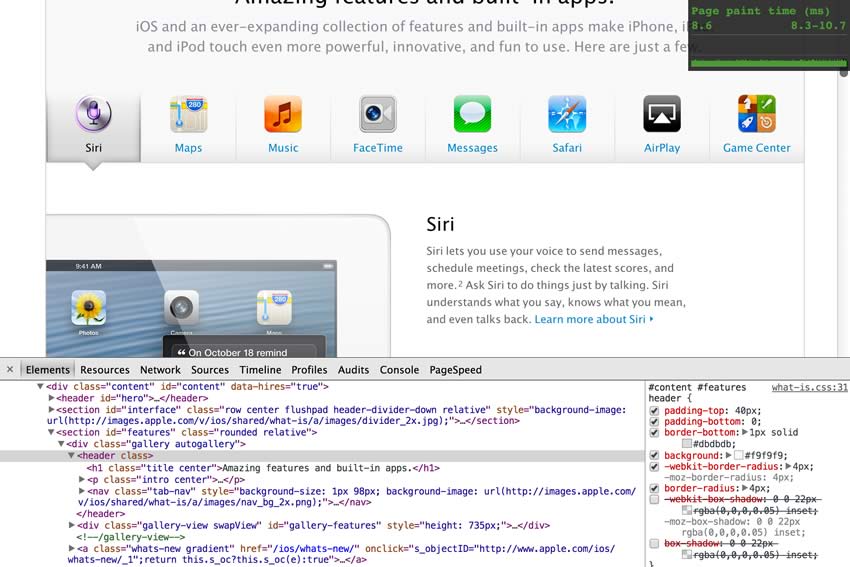This screenshot has width=850, height=567.
Task: Collapse the div gallery autogallery node
Action: [x=61, y=444]
